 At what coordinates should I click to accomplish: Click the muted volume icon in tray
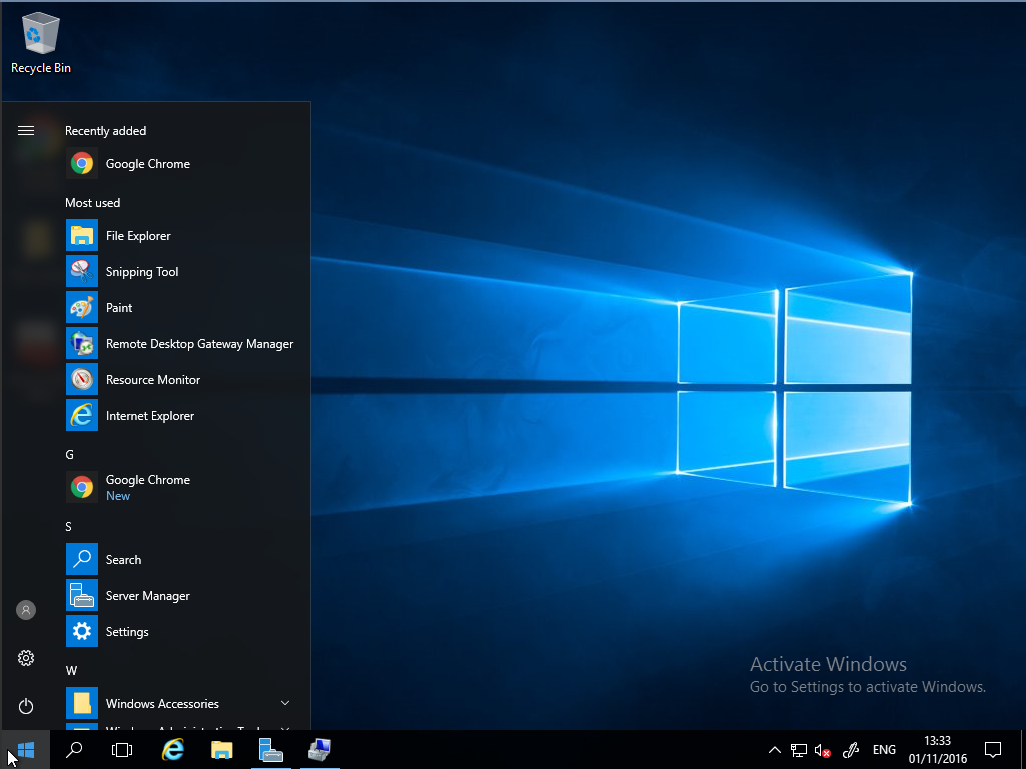tap(823, 750)
